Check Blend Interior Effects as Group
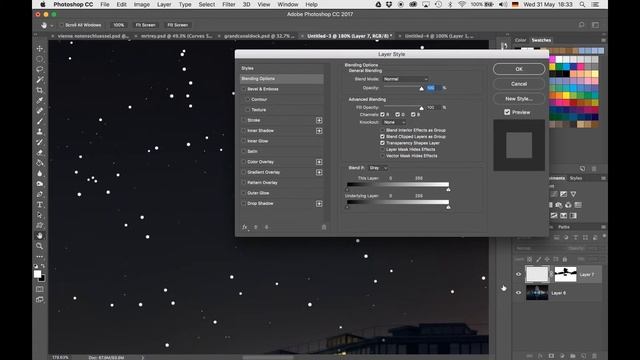This screenshot has width=640, height=360. 382,130
